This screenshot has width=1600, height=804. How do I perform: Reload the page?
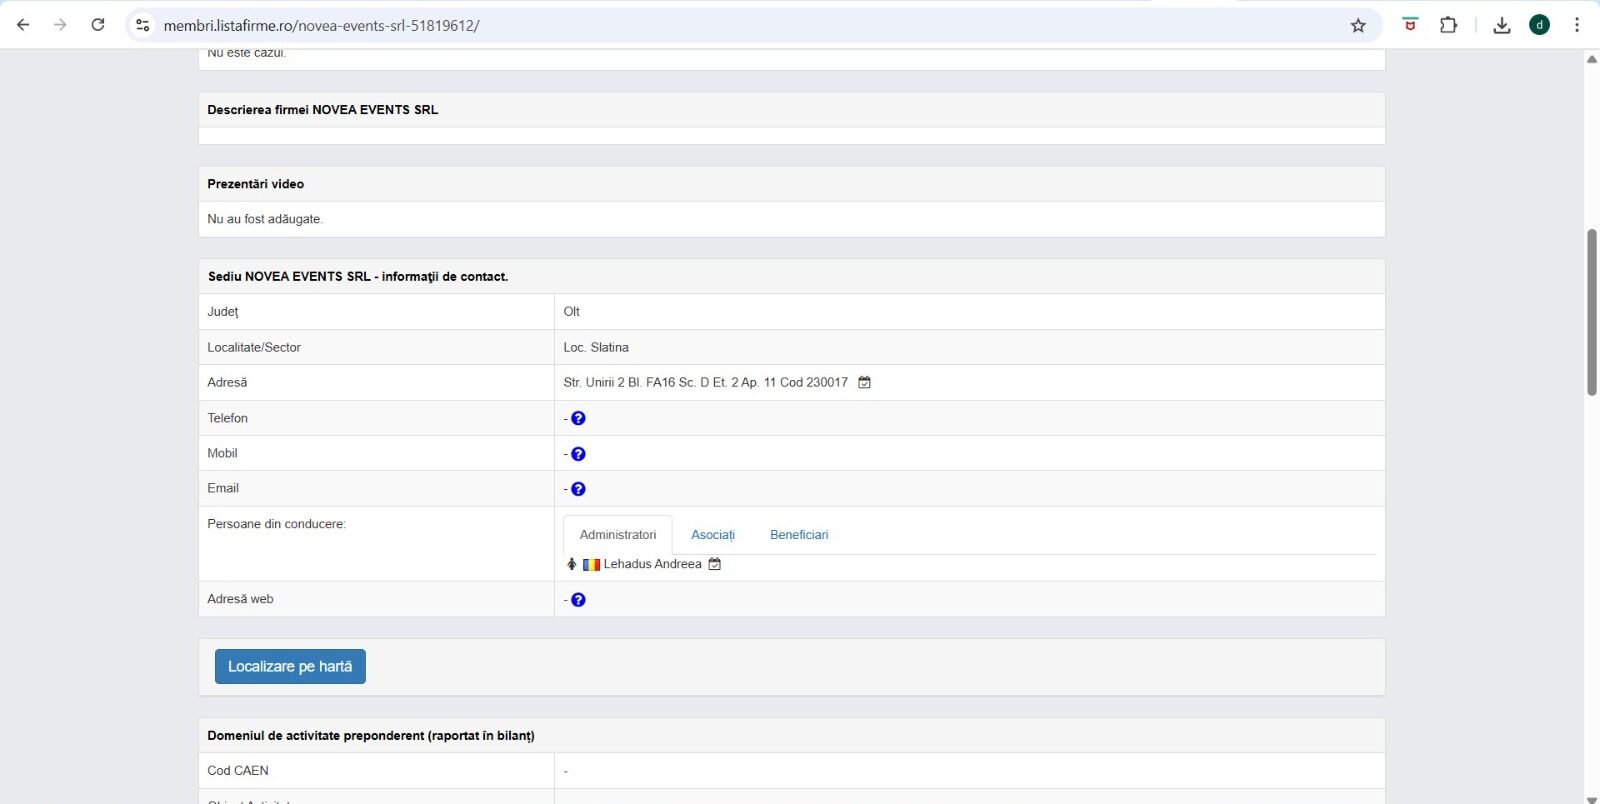tap(98, 25)
